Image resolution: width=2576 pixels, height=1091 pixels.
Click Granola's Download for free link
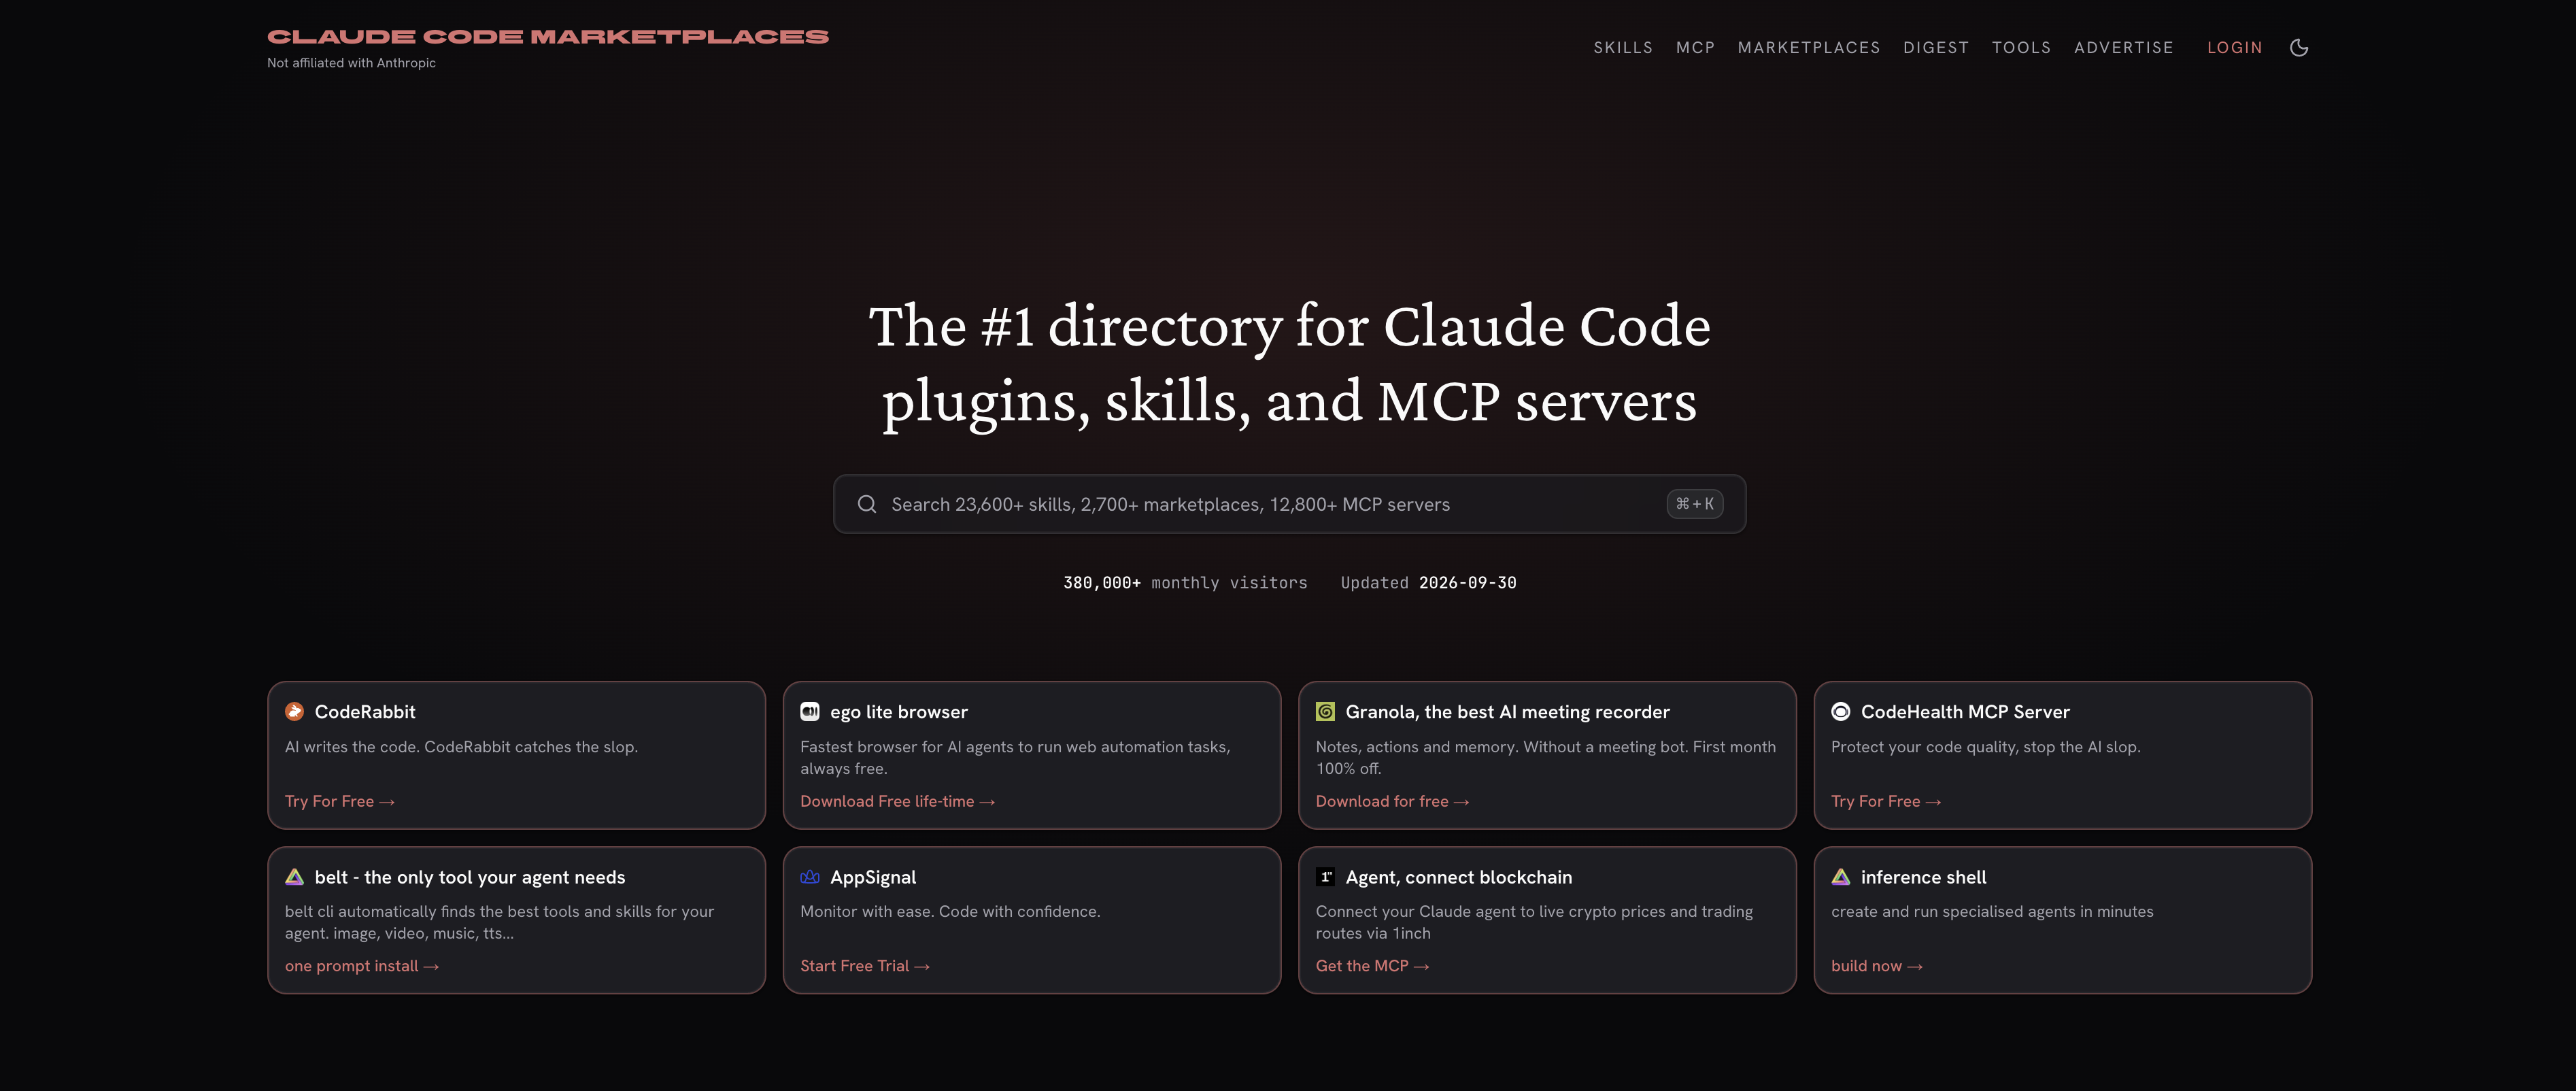click(1392, 801)
